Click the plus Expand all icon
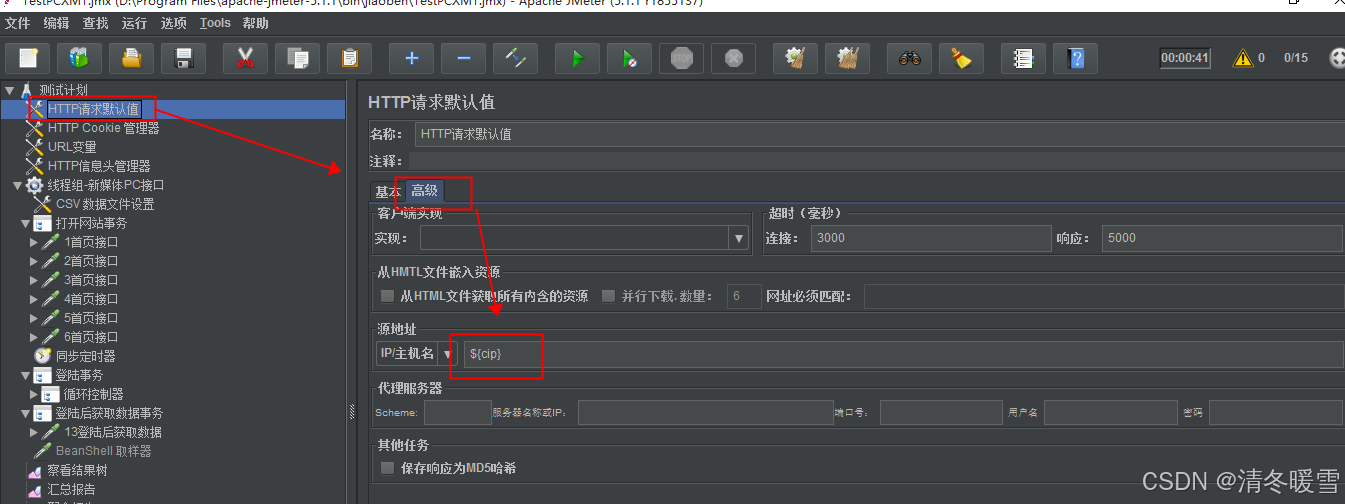The image size is (1345, 504). pyautogui.click(x=411, y=58)
